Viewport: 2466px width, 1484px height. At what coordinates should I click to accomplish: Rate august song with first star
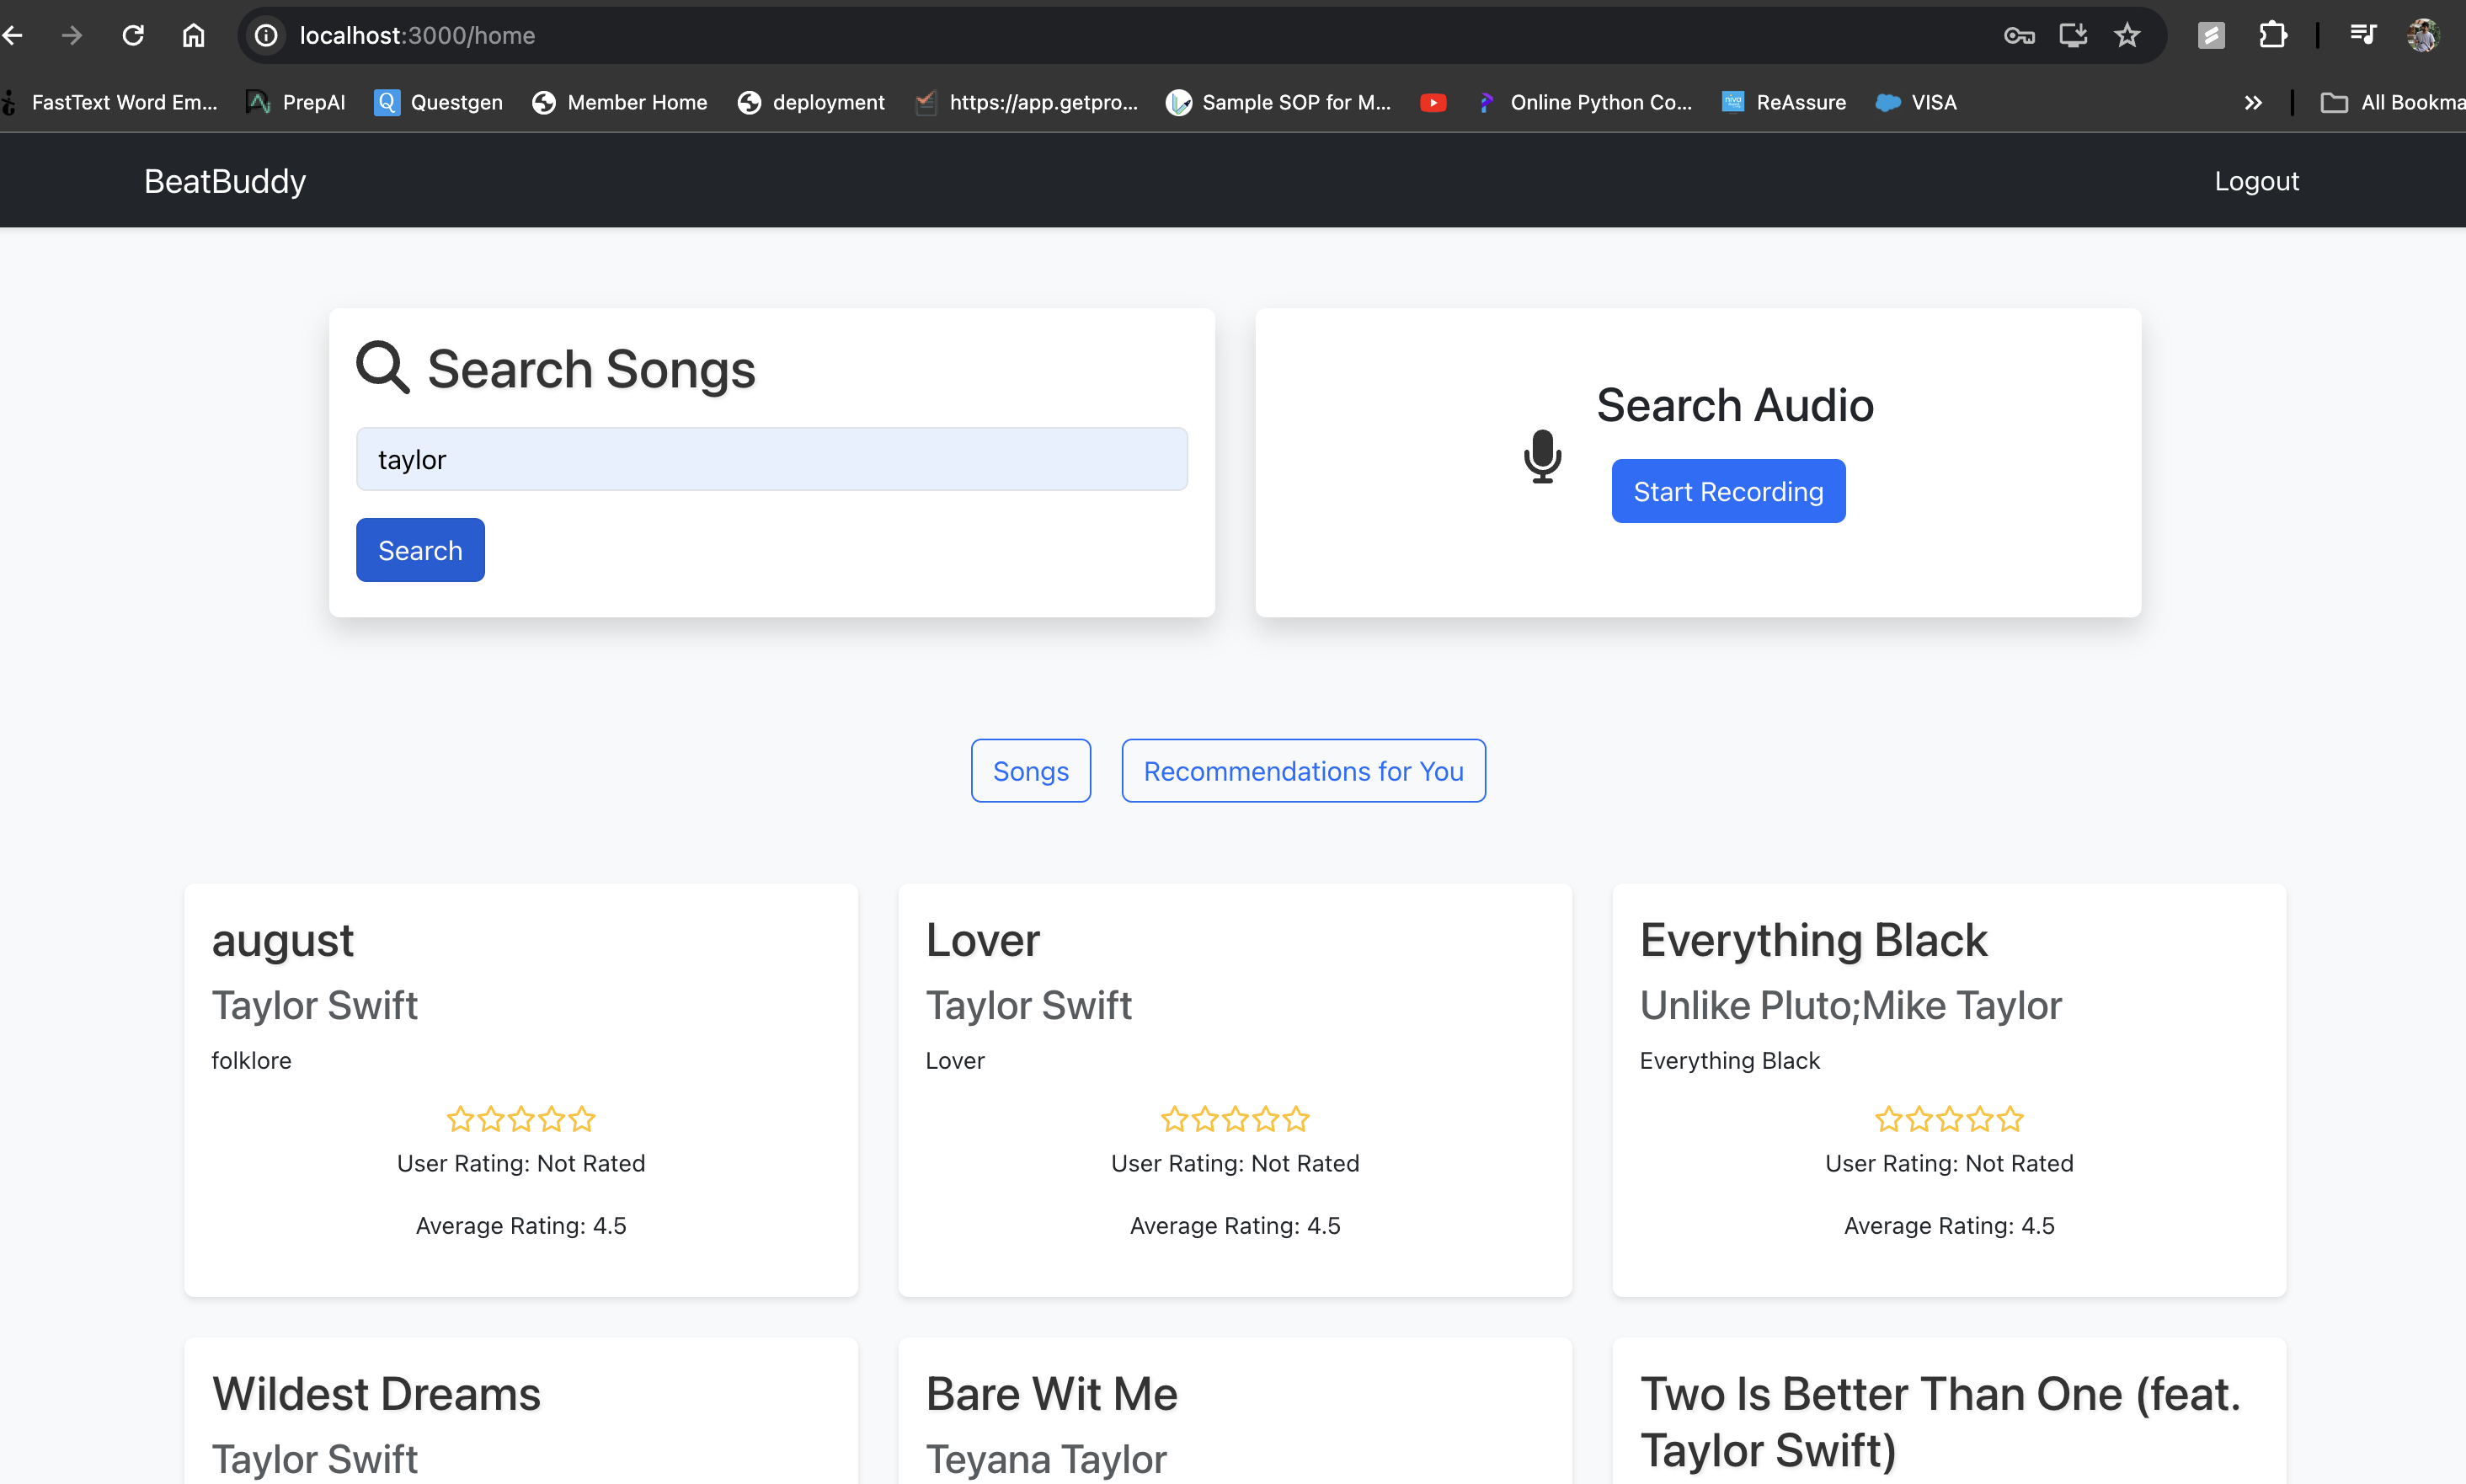(x=459, y=1119)
